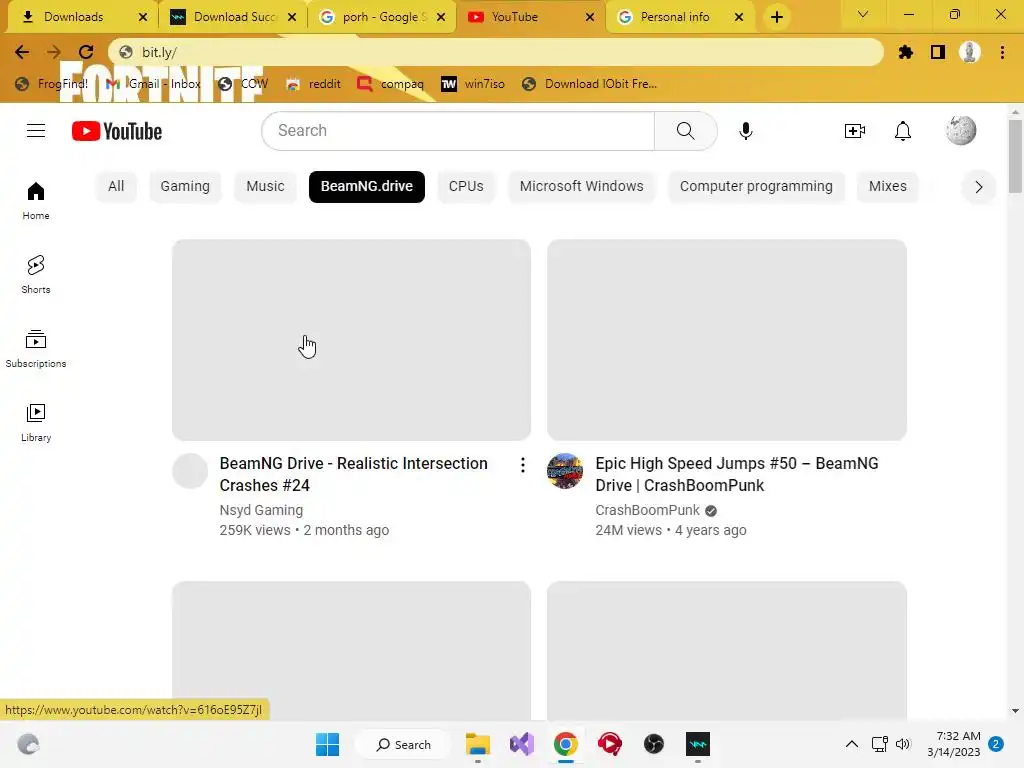Click the browser address bar
This screenshot has height=768, width=1024.
point(496,52)
